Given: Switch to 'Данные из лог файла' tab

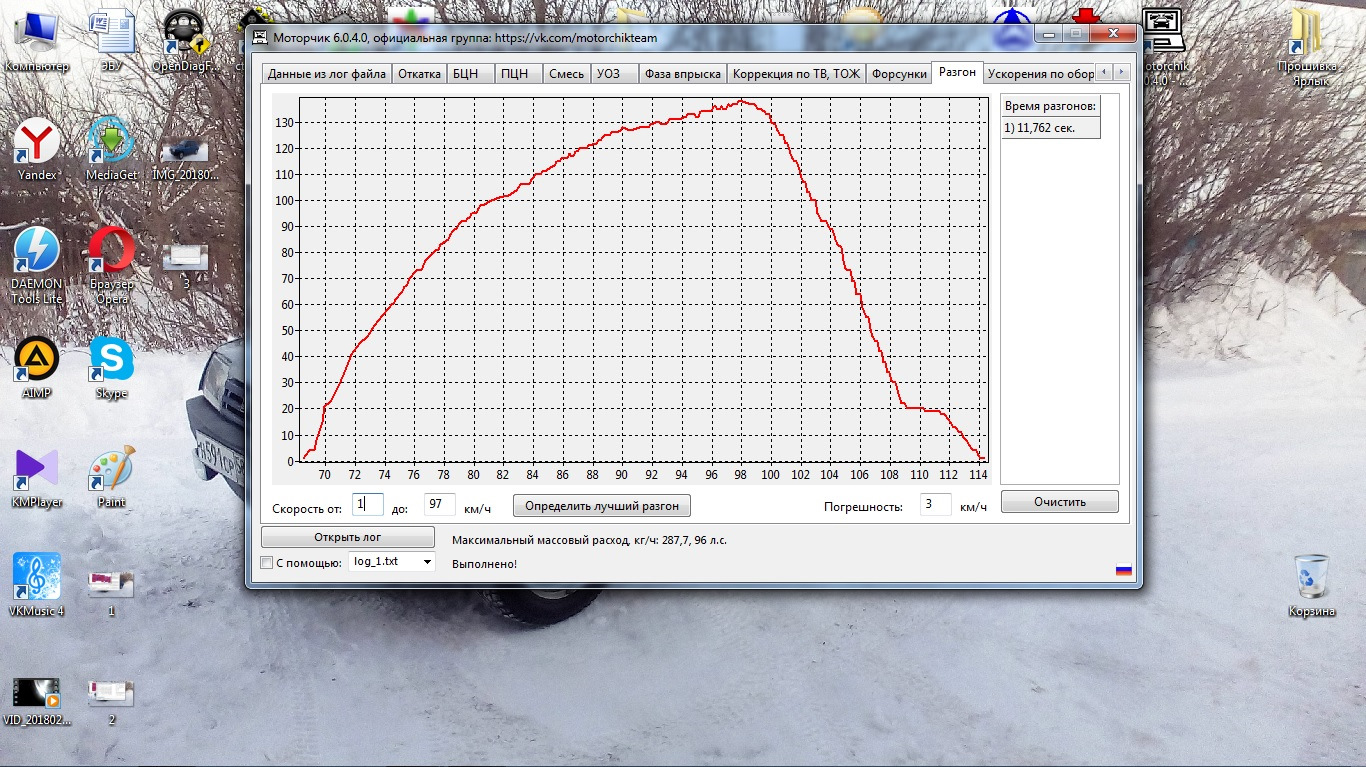Looking at the screenshot, I should tap(326, 74).
